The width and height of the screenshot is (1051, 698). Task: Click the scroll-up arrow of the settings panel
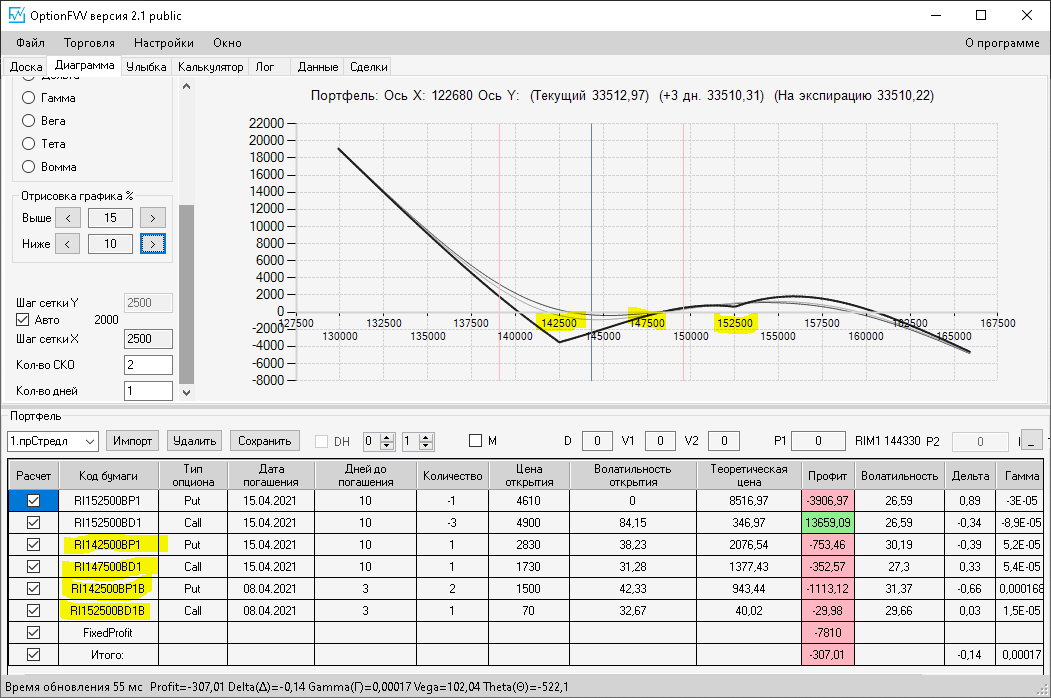186,86
